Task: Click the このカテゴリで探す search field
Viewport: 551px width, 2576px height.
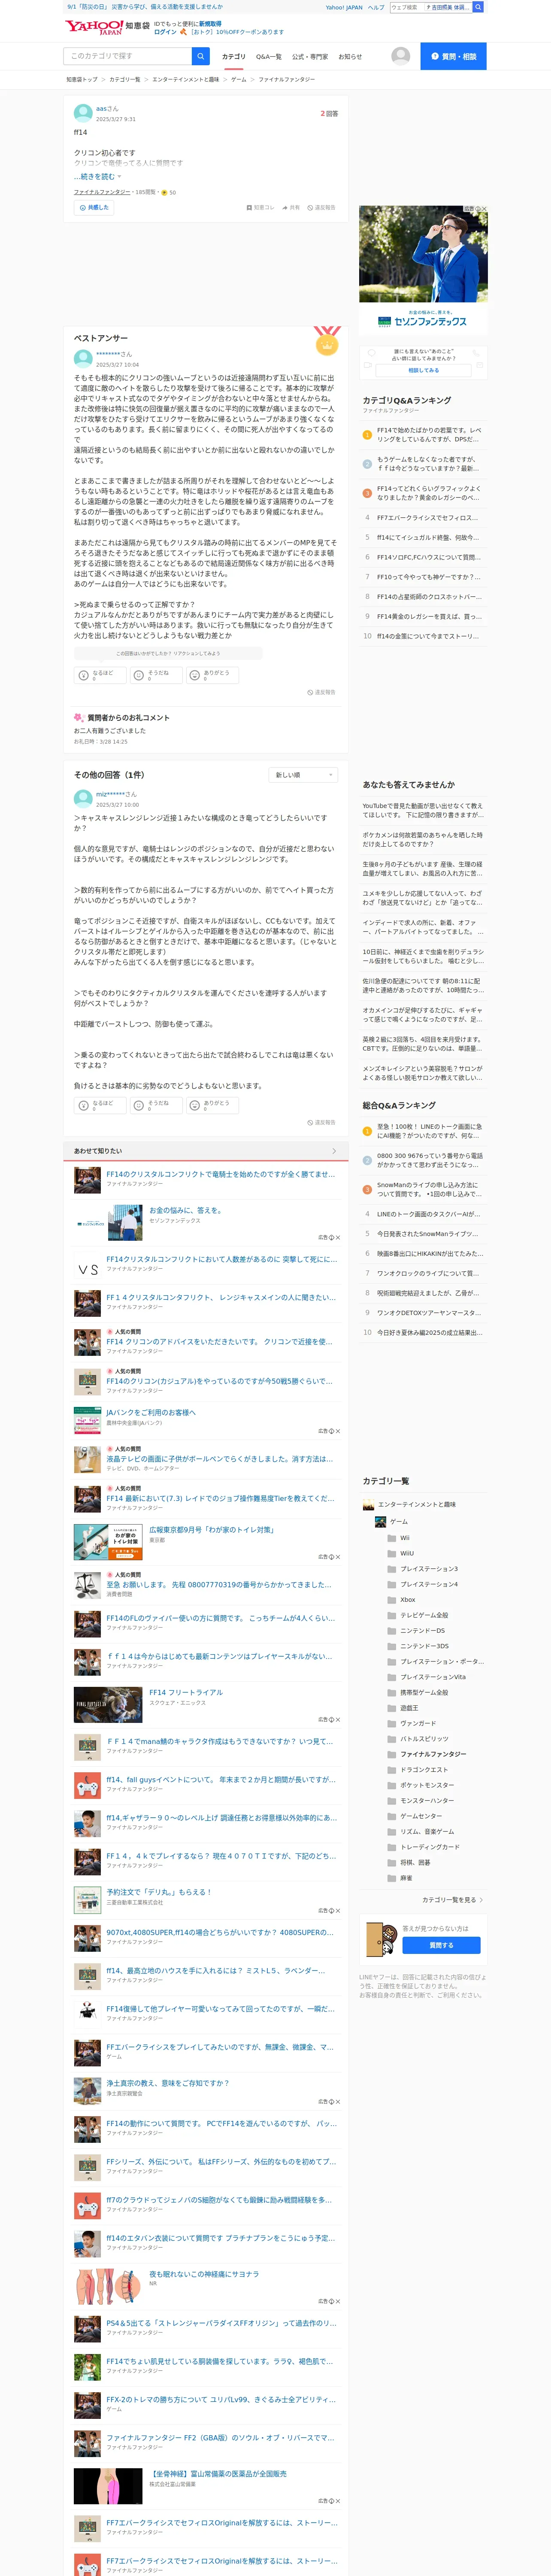Action: (x=127, y=56)
